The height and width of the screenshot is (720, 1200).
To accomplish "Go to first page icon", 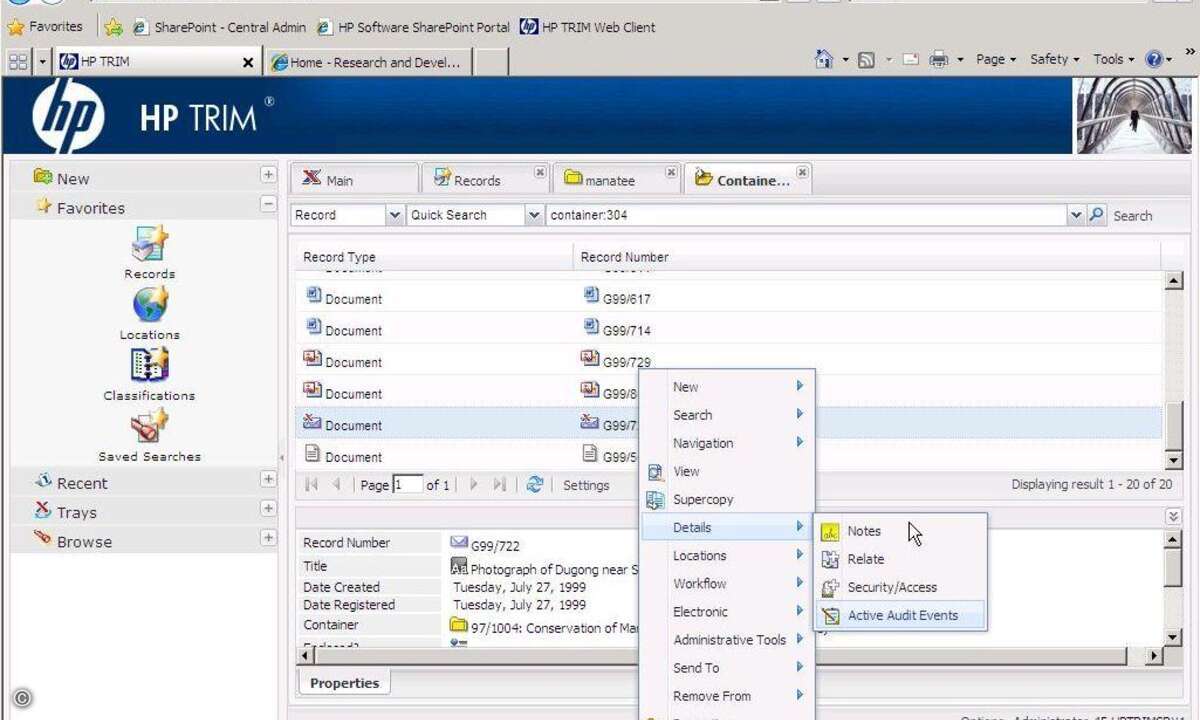I will click(x=312, y=484).
